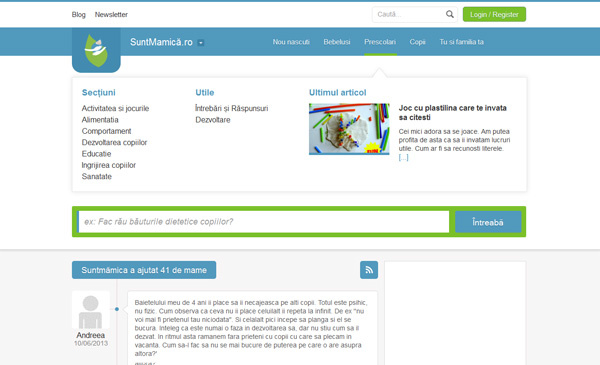Open the plastilina article thumbnail

coord(349,129)
